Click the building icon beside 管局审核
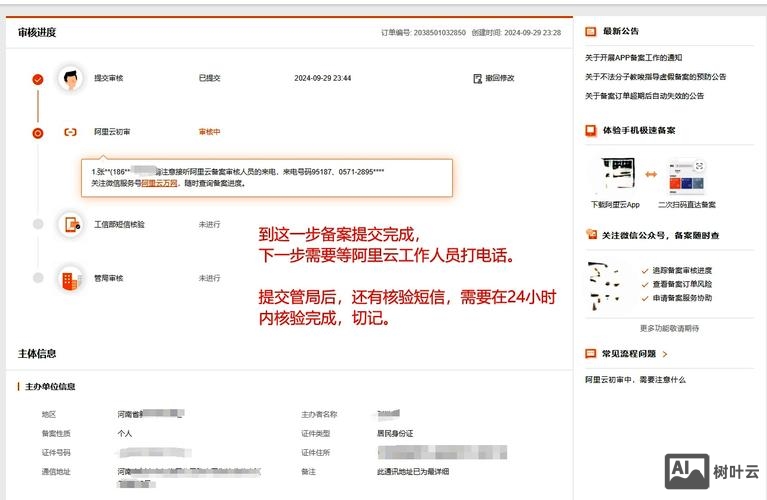This screenshot has width=767, height=500. click(x=70, y=279)
